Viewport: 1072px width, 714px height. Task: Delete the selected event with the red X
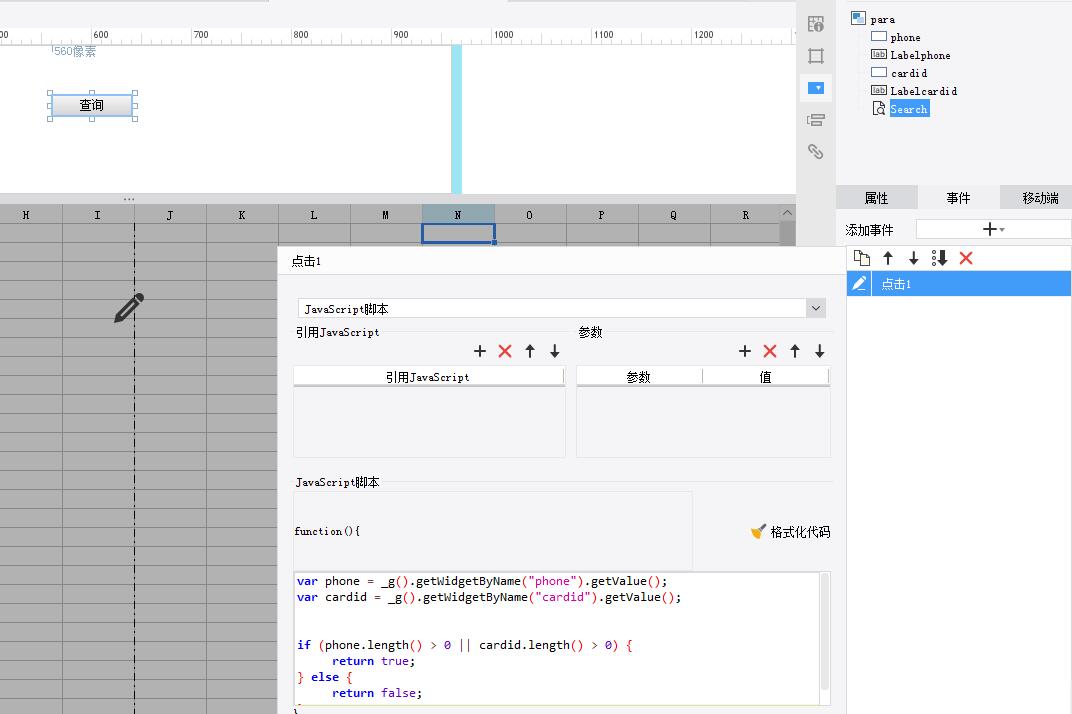tap(966, 258)
